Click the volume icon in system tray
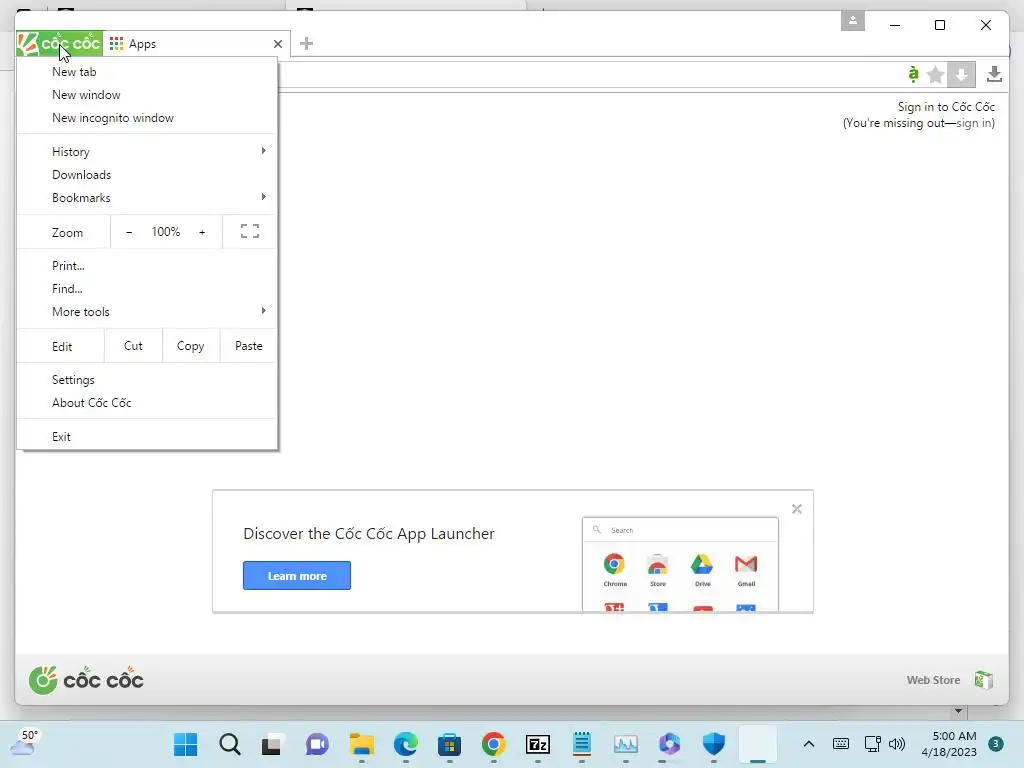The image size is (1024, 768). [x=897, y=744]
